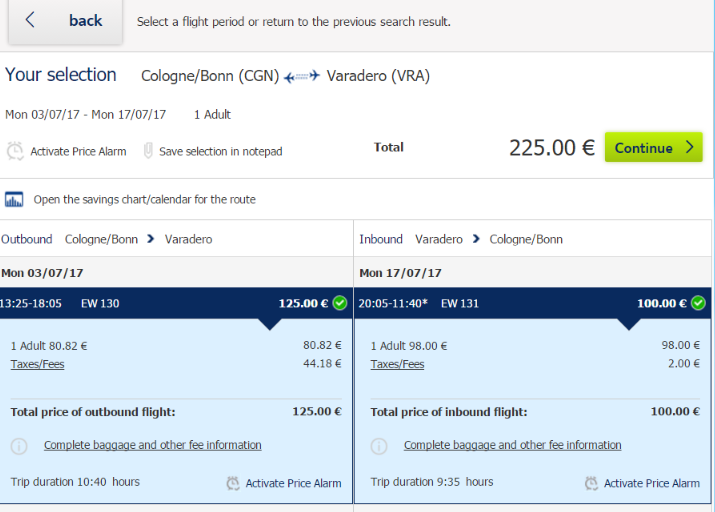Click the back arrow icon
Screen dimensions: 715x512
point(30,20)
